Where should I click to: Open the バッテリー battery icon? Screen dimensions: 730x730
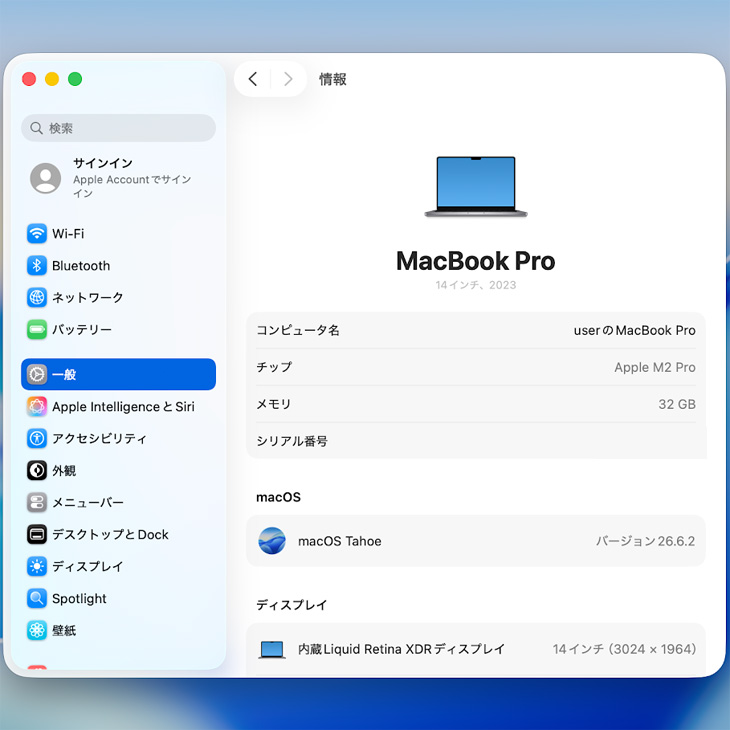click(37, 330)
